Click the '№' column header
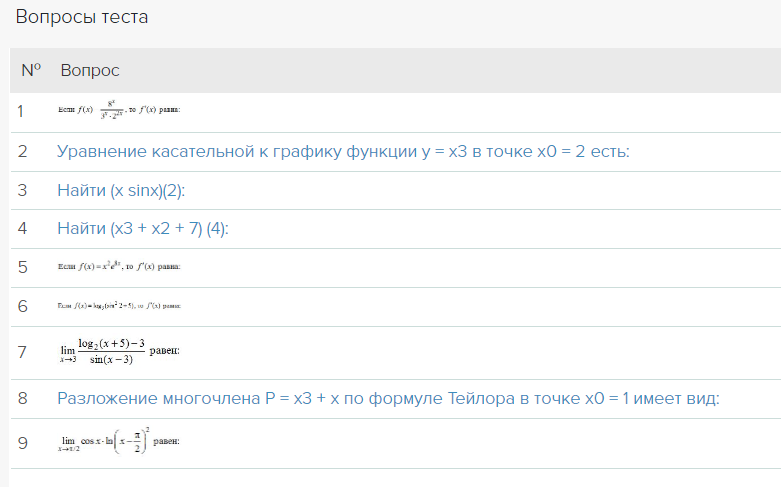Image resolution: width=781 pixels, height=487 pixels. tap(31, 71)
